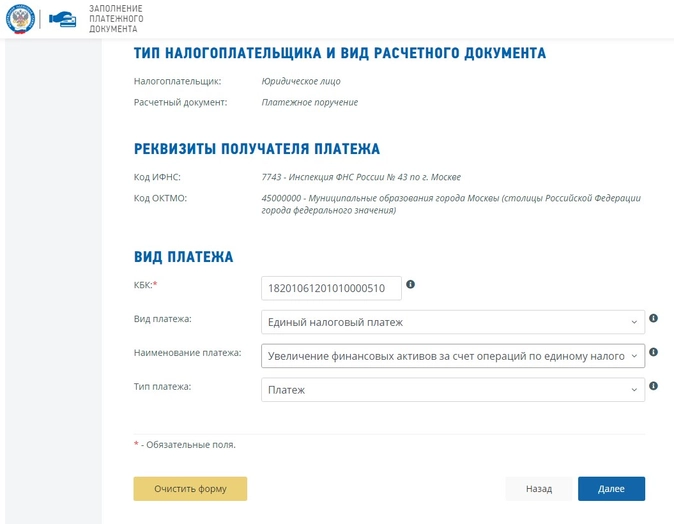Expand the Наименование платежа dropdown
Image resolution: width=674 pixels, height=524 pixels.
point(453,356)
